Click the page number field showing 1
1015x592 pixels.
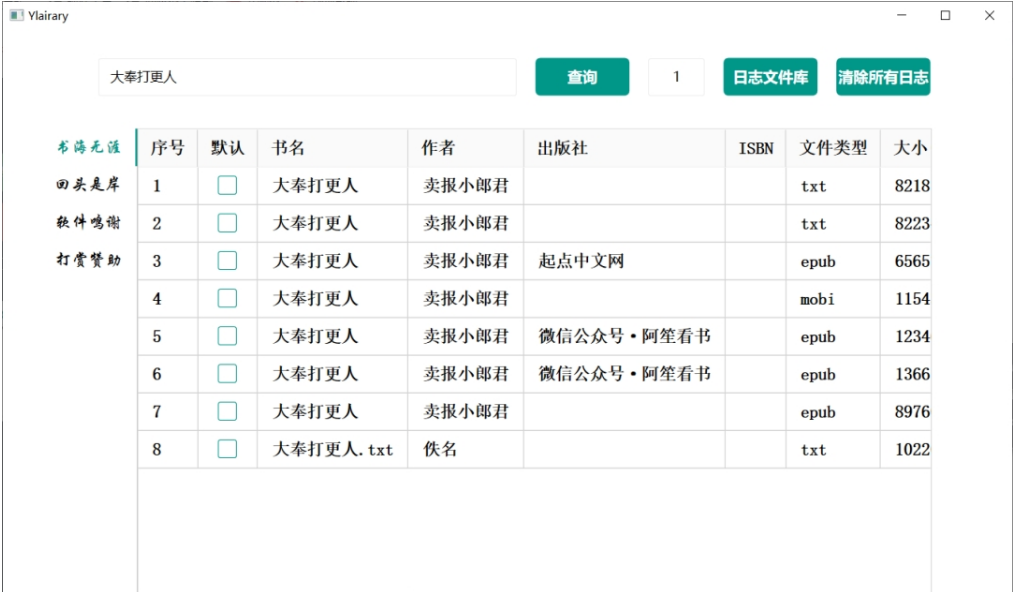tap(676, 77)
